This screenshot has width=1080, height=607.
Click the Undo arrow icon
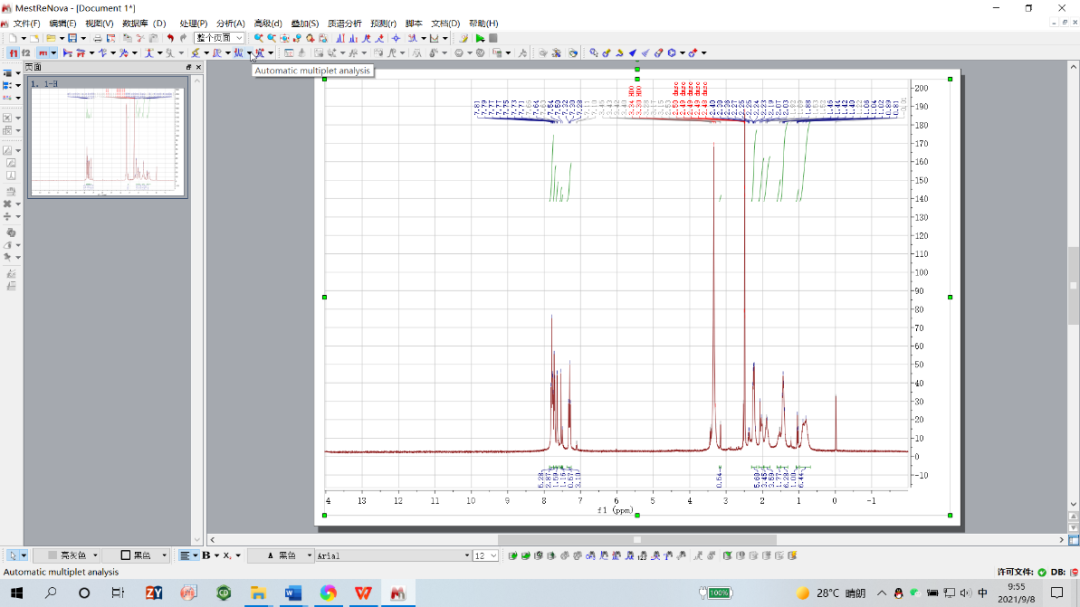tap(170, 38)
